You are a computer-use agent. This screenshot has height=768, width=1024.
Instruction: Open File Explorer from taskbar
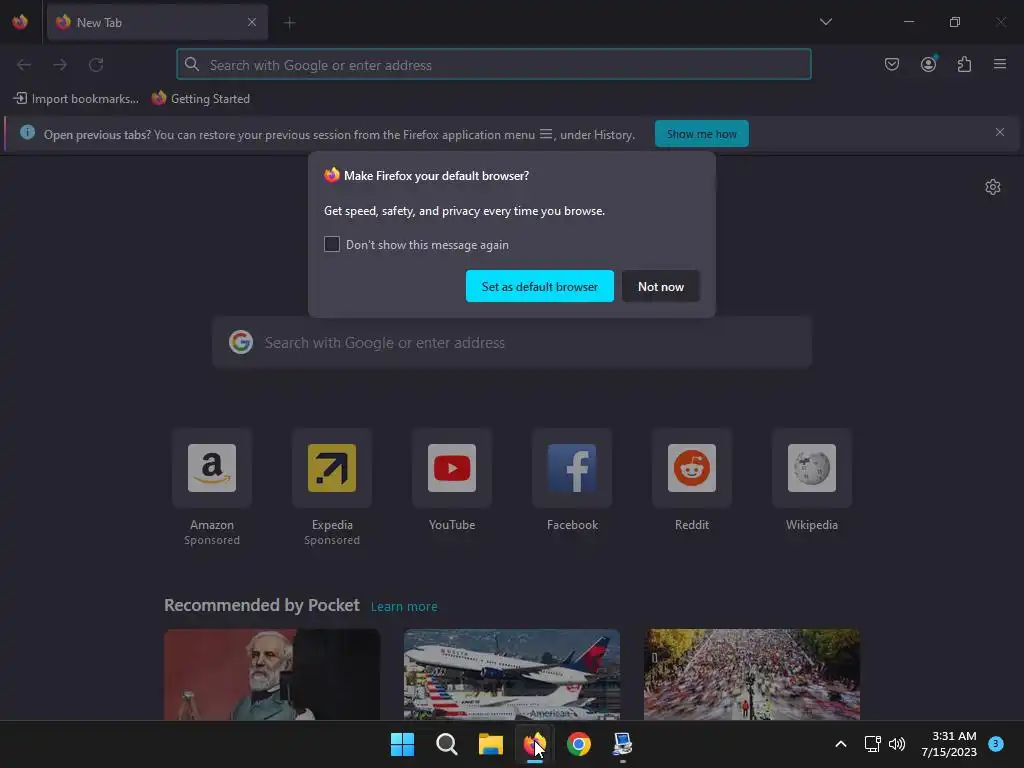click(x=490, y=744)
